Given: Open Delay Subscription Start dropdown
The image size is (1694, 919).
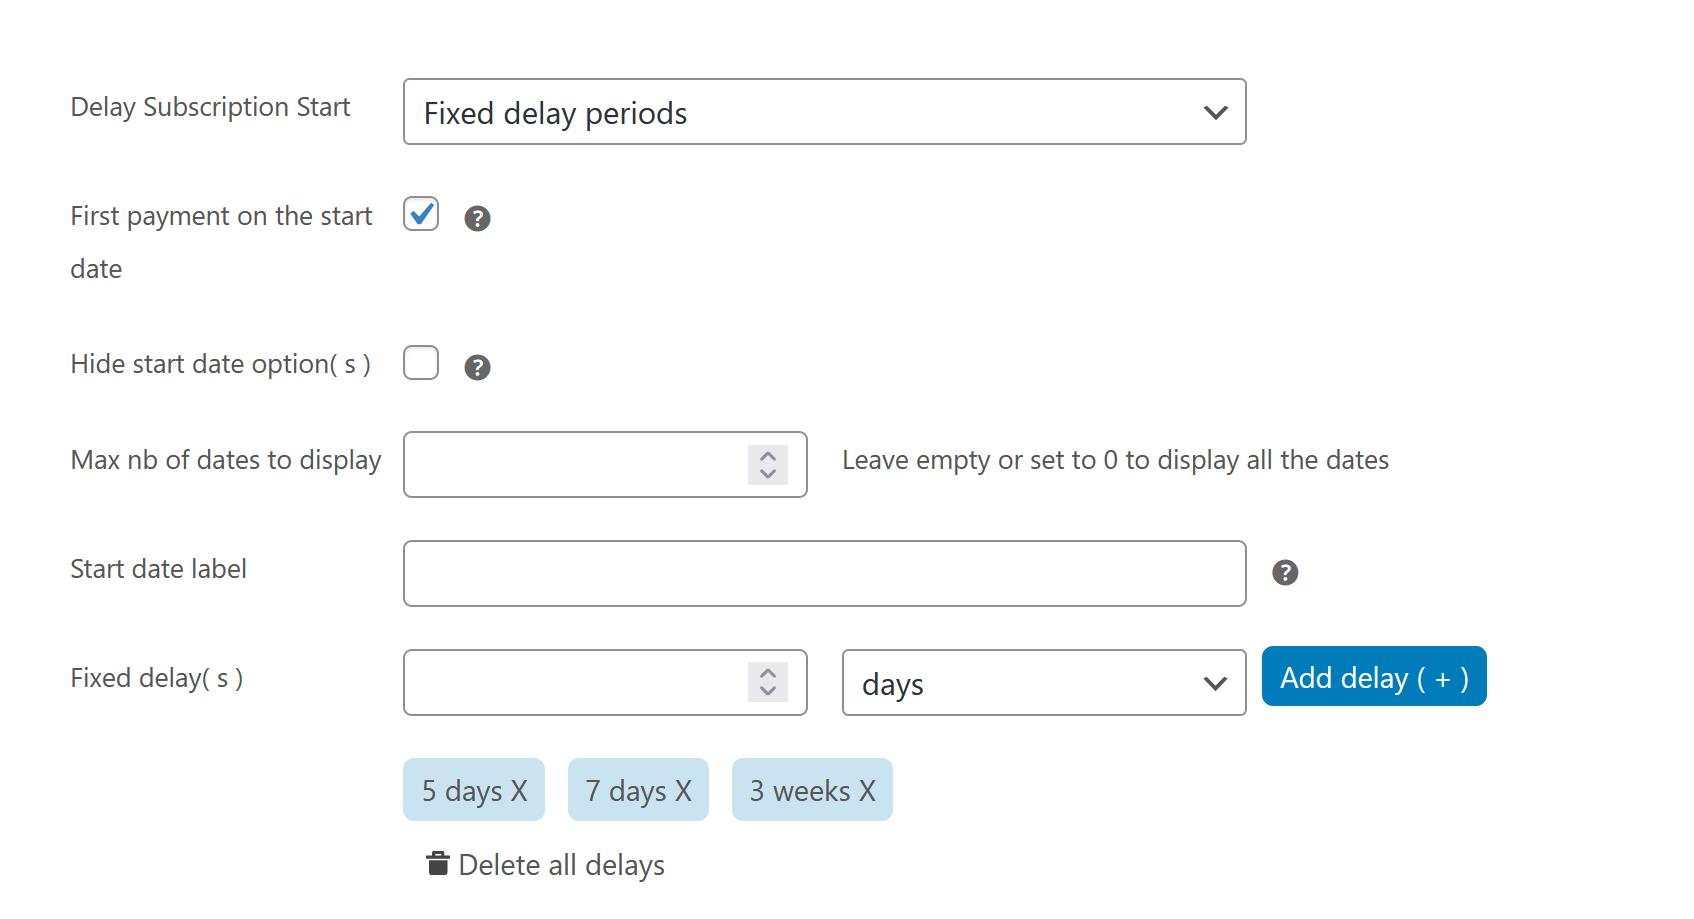Looking at the screenshot, I should coord(824,112).
